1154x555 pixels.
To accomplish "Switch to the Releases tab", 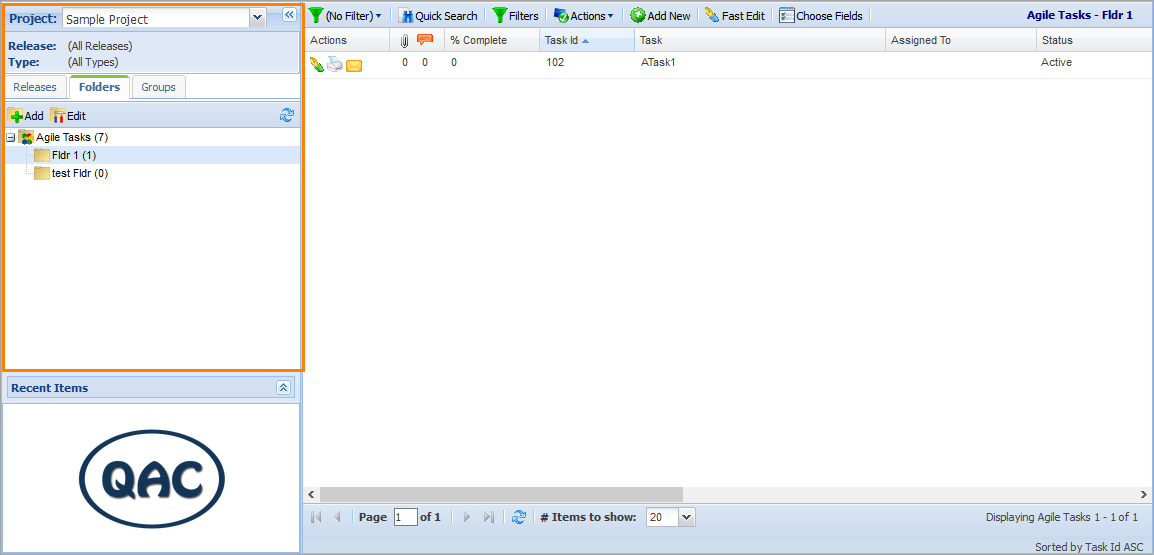I will click(x=35, y=87).
